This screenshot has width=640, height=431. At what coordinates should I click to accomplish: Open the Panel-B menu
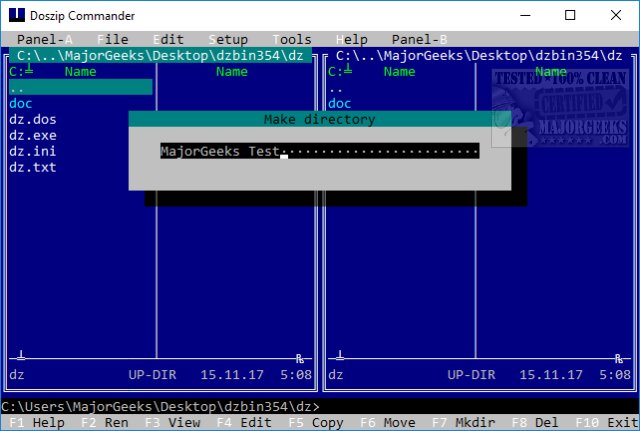coord(420,40)
